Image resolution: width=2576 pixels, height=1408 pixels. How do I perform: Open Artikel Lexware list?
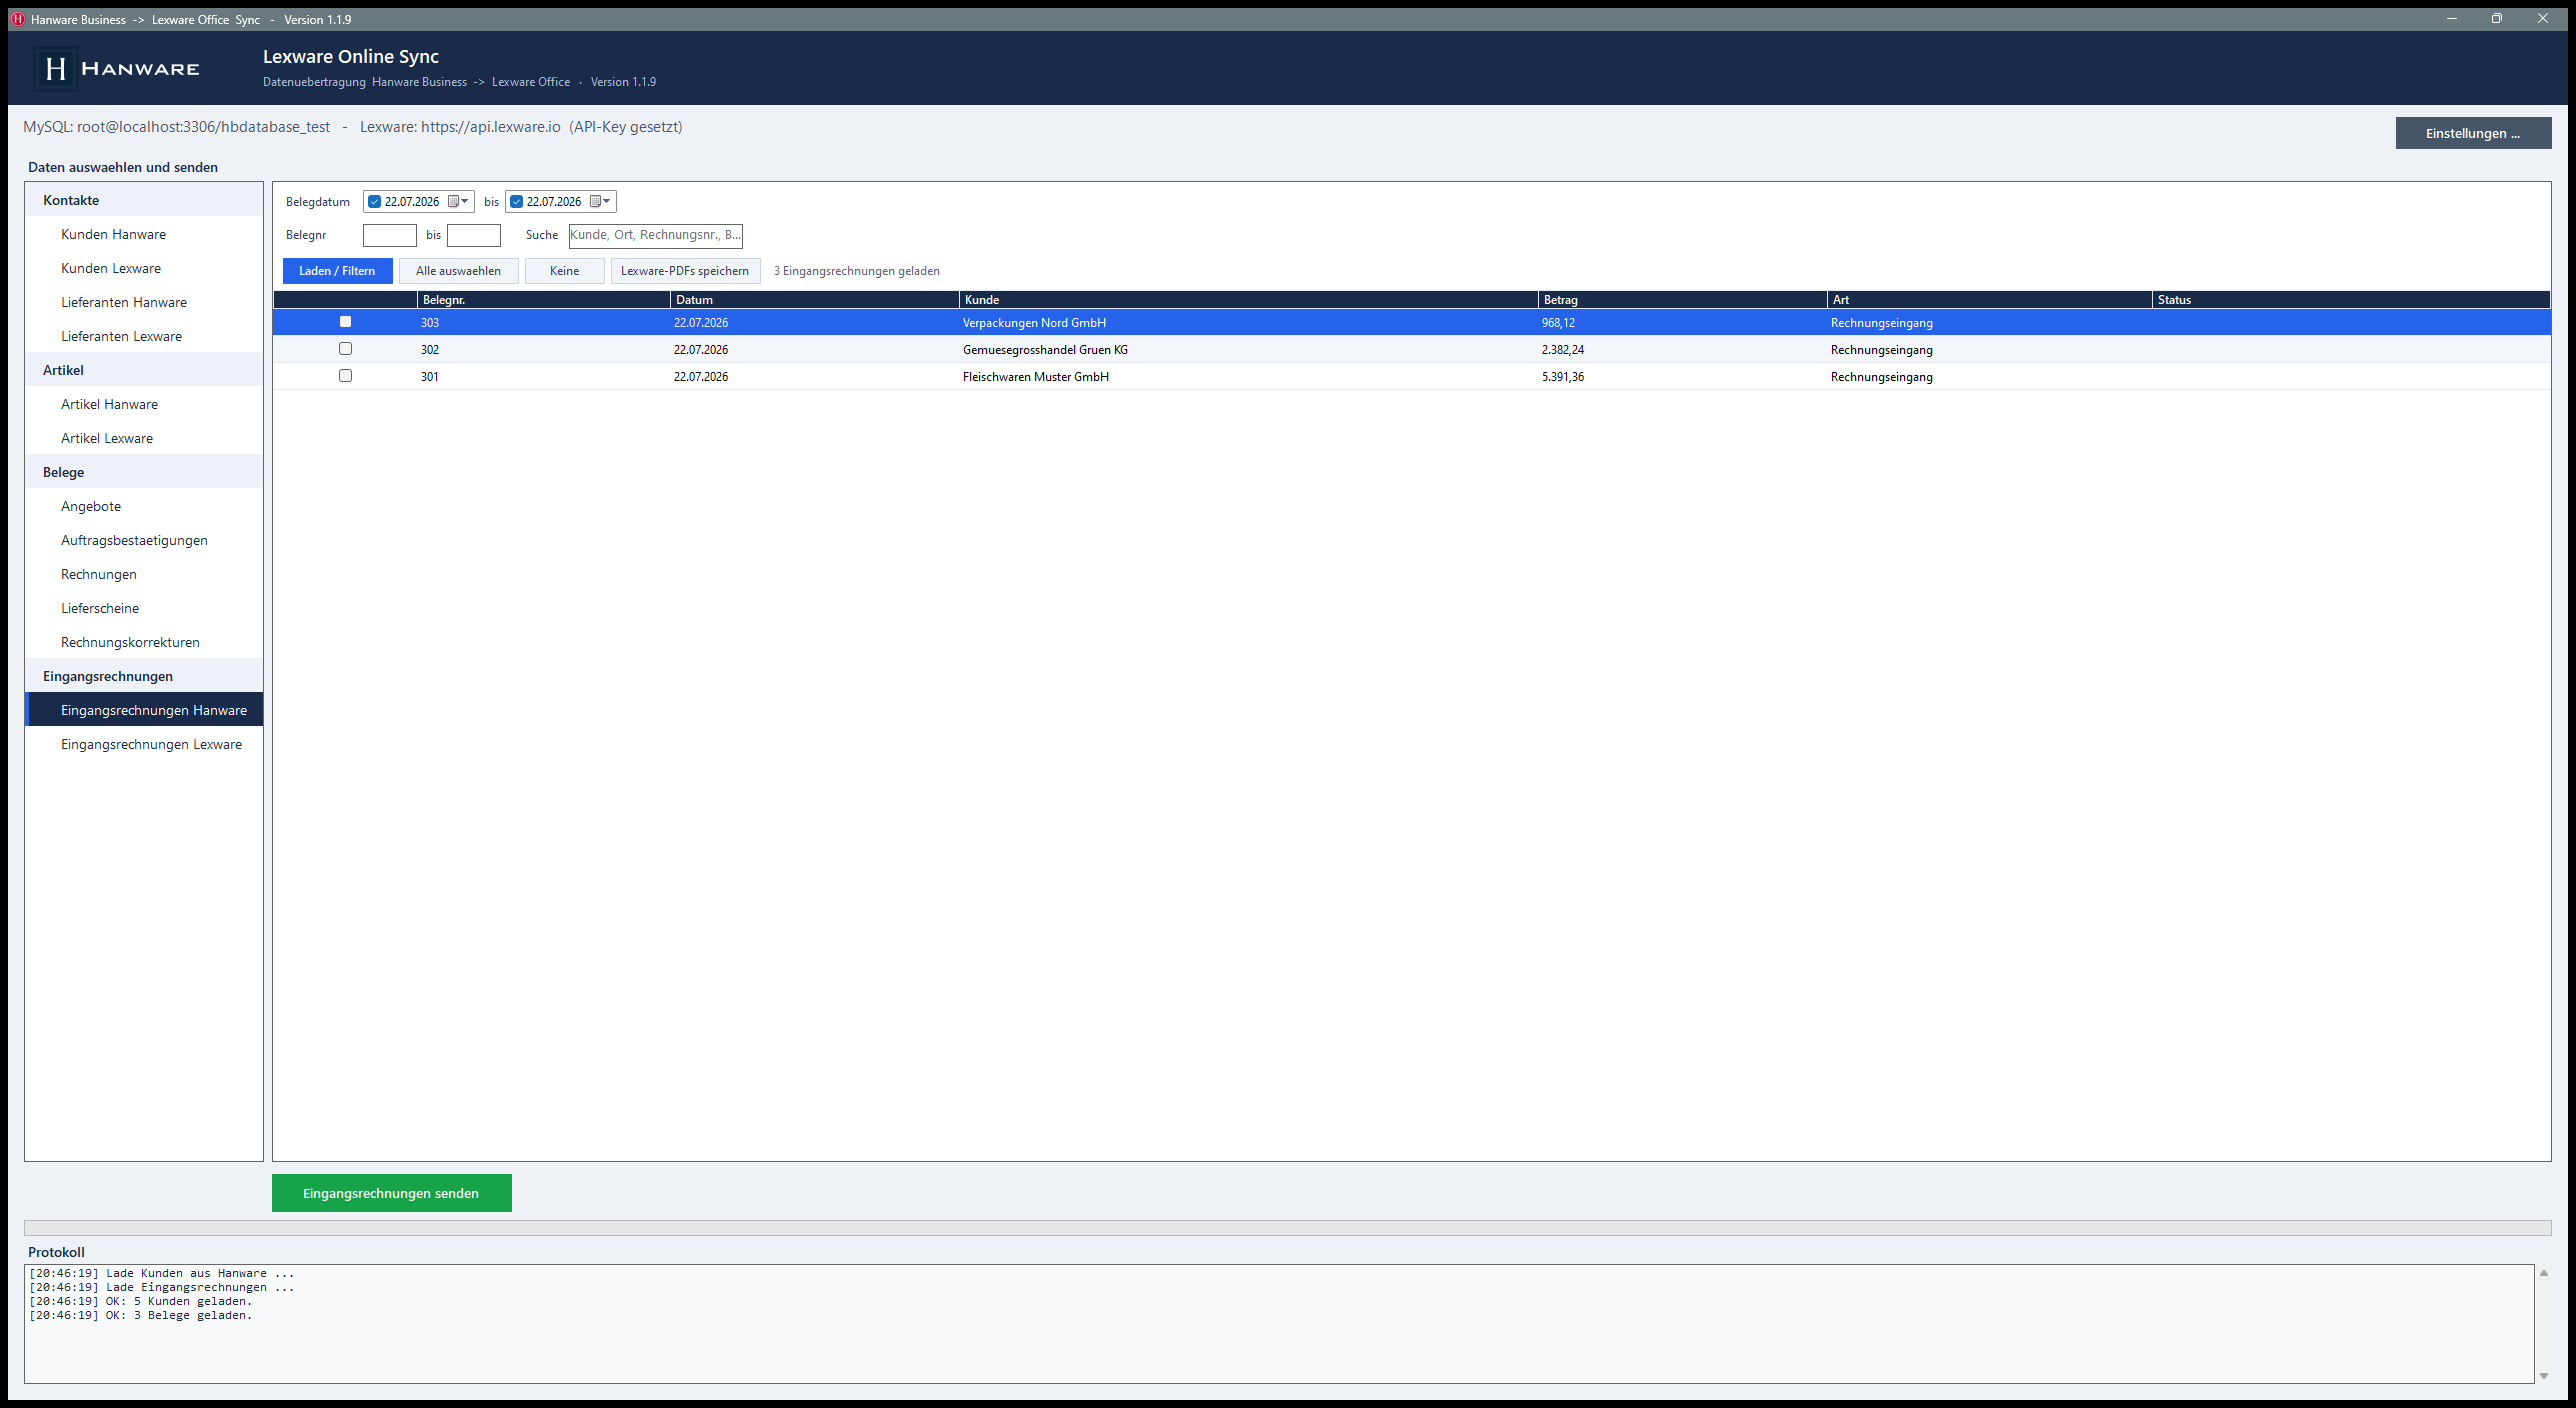click(x=144, y=438)
